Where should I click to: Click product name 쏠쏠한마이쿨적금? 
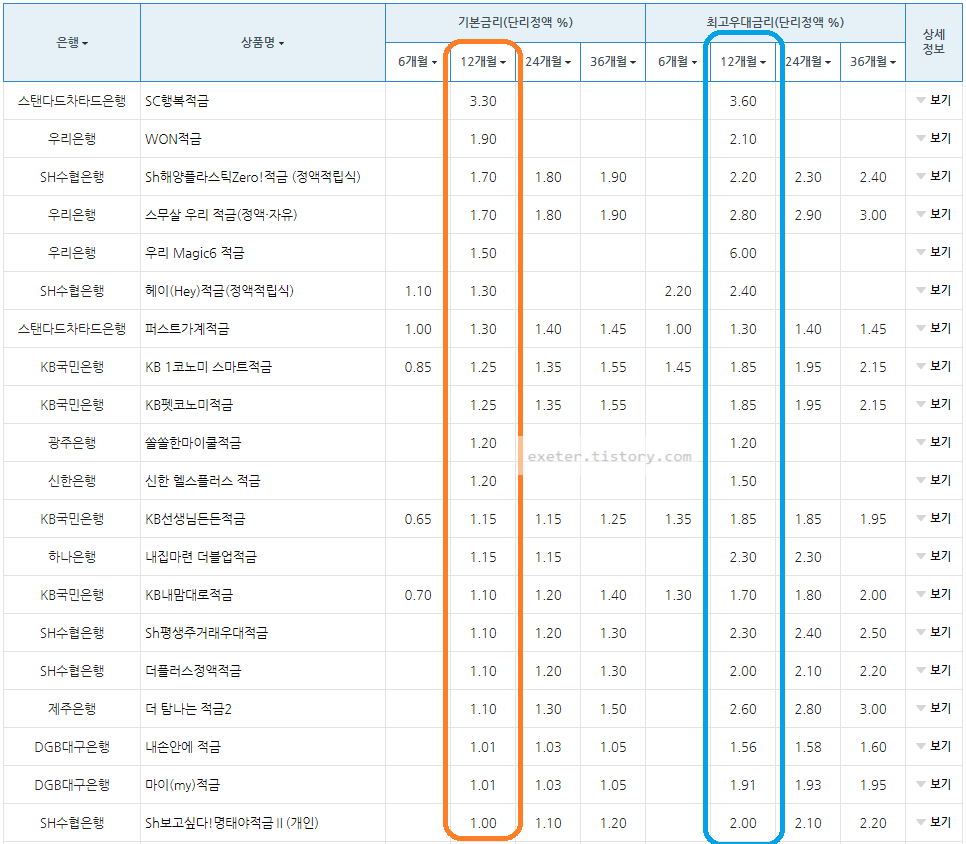point(193,443)
